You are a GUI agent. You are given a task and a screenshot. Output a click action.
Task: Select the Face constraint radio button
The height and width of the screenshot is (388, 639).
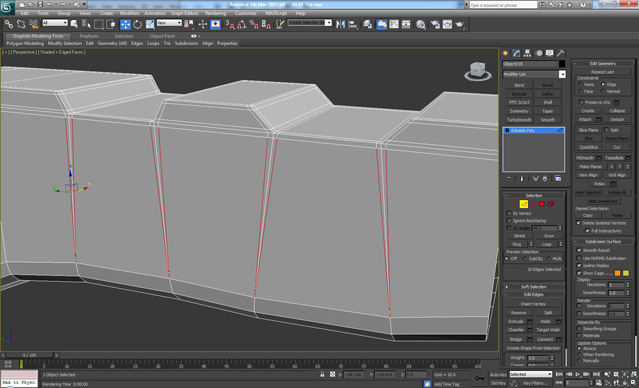click(580, 91)
